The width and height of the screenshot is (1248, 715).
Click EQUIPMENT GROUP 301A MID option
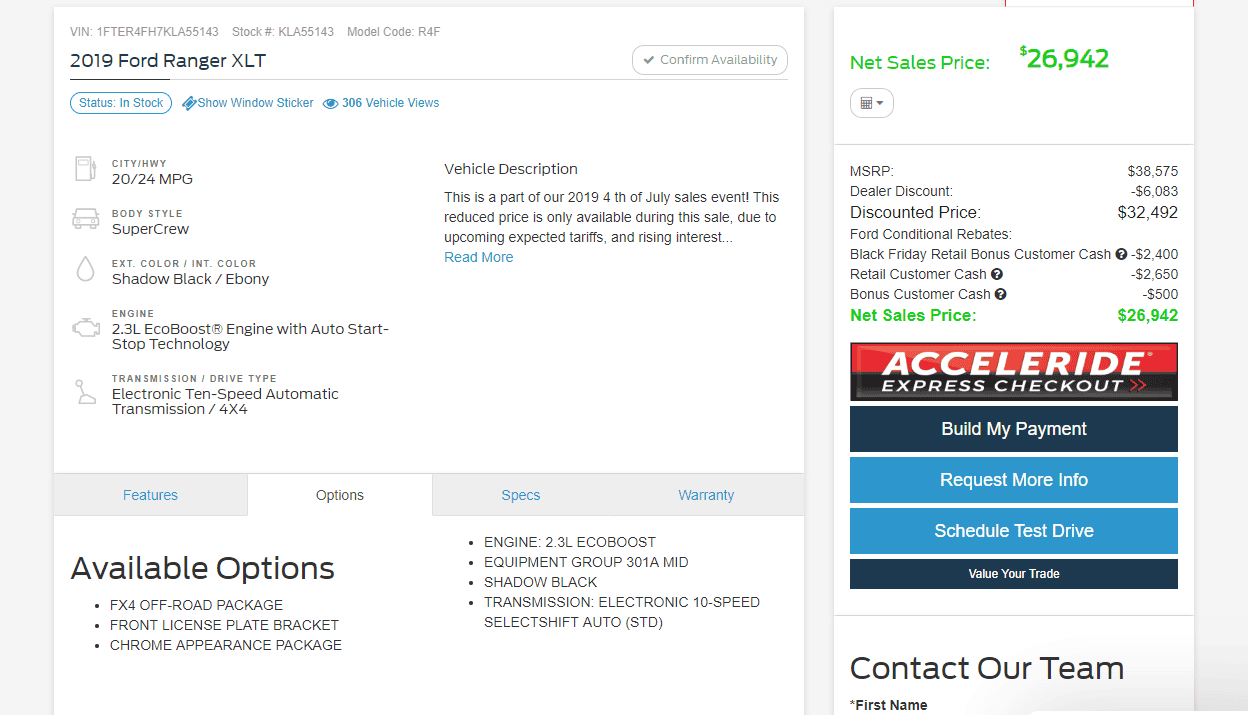[x=586, y=562]
